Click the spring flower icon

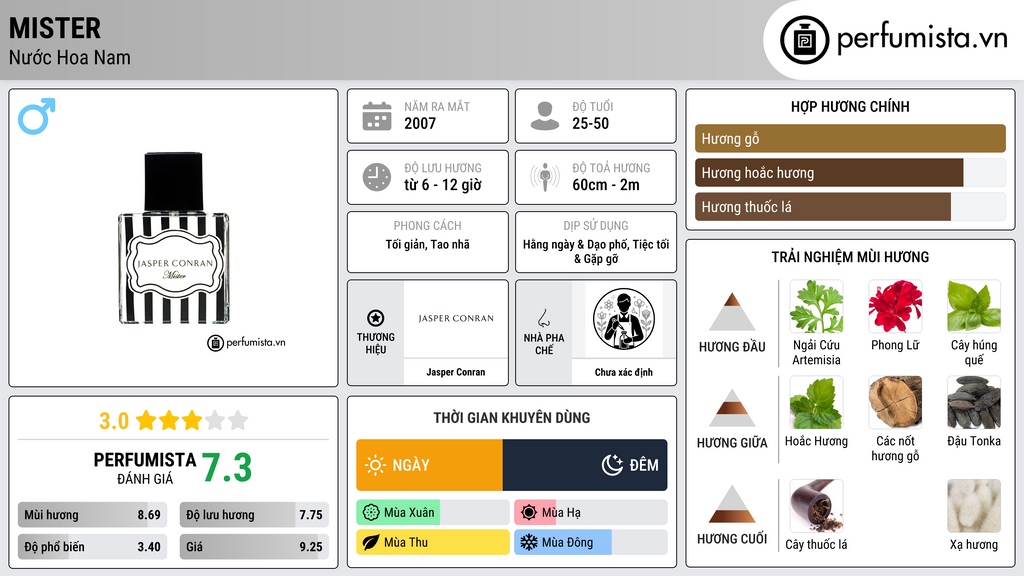371,513
